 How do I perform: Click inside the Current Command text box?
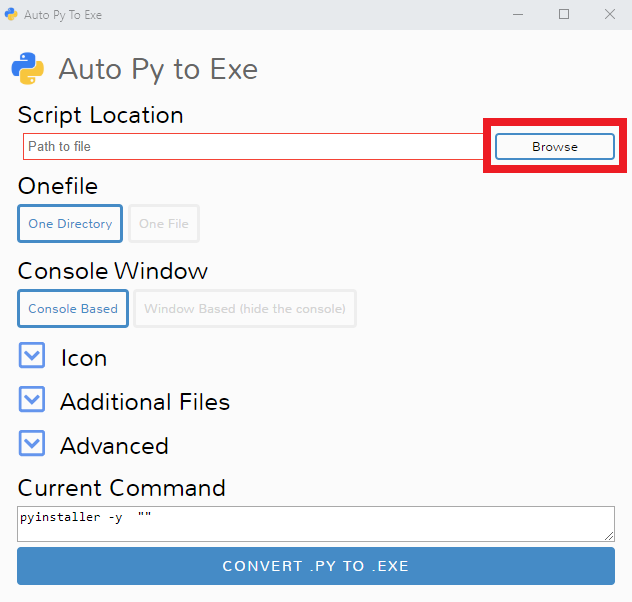click(x=316, y=524)
